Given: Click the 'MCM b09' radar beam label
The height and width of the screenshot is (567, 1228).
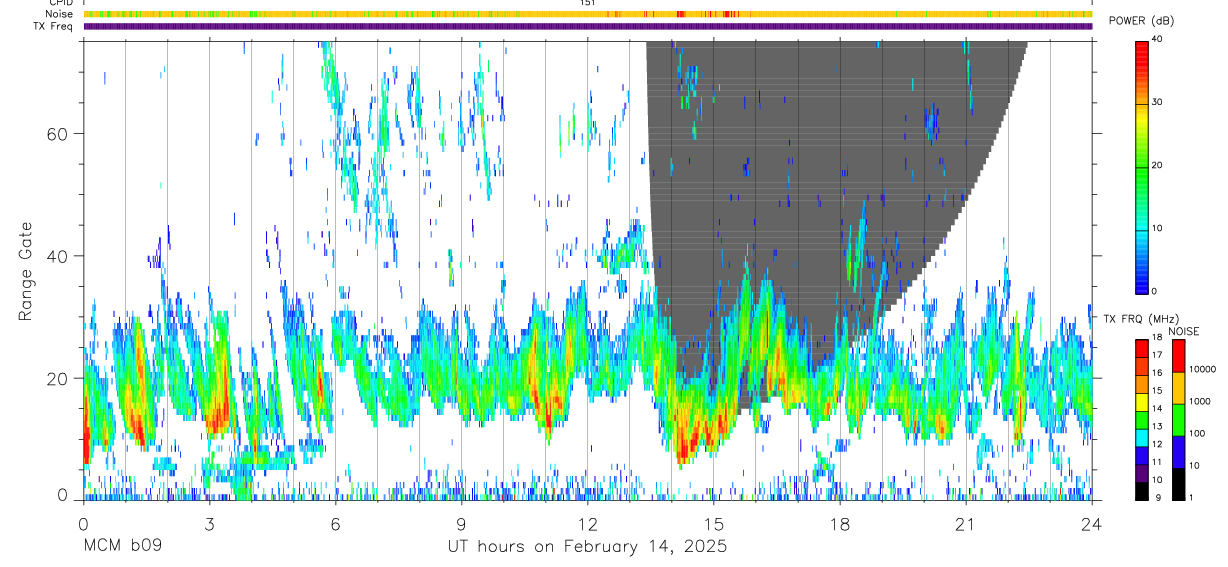Looking at the screenshot, I should pyautogui.click(x=122, y=547).
